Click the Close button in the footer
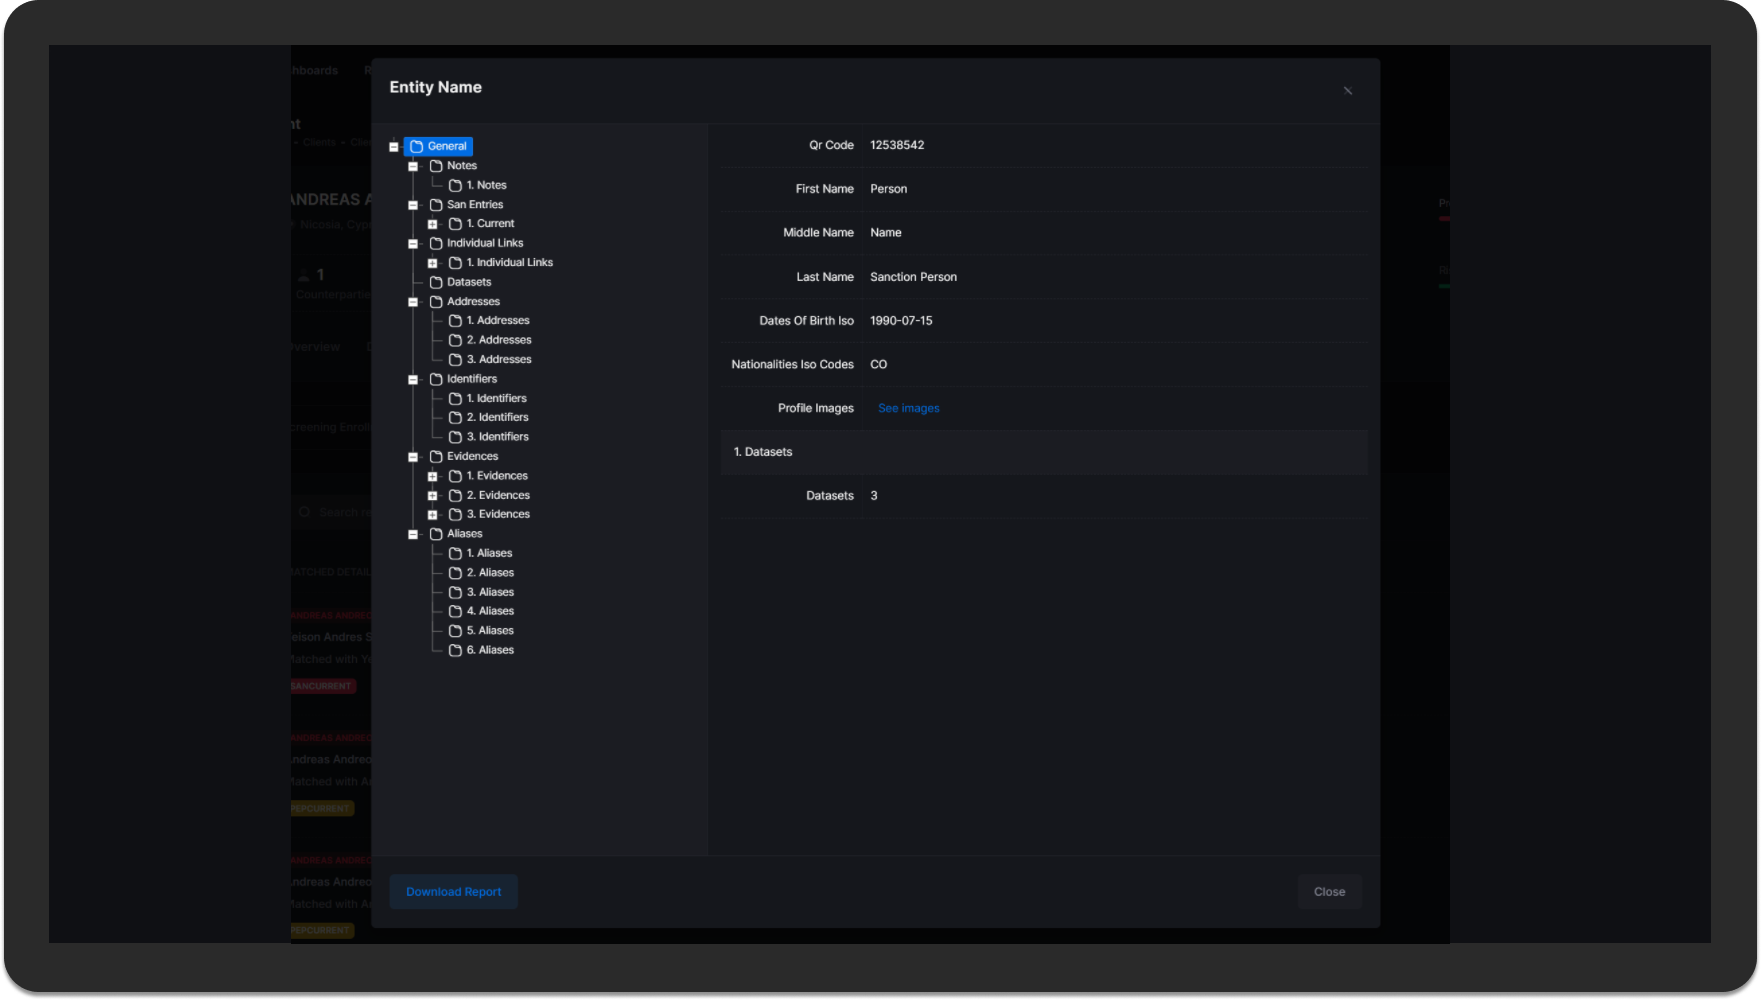Image resolution: width=1761 pixels, height=1000 pixels. coord(1329,892)
